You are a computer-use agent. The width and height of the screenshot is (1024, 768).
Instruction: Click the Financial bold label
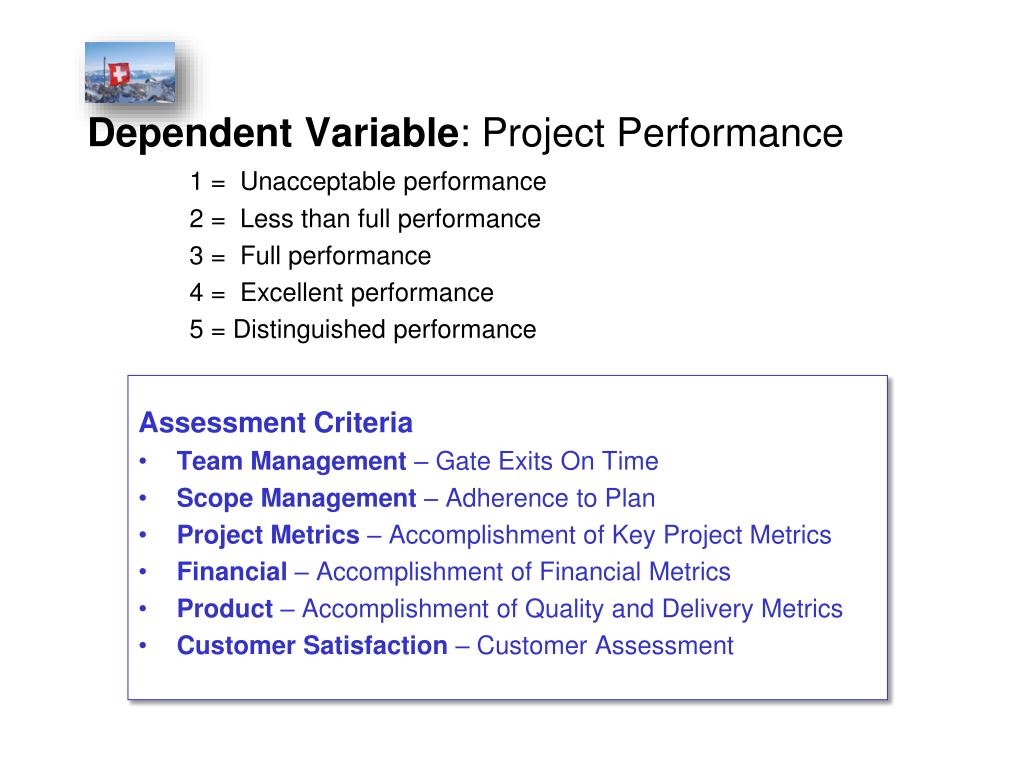pos(232,571)
